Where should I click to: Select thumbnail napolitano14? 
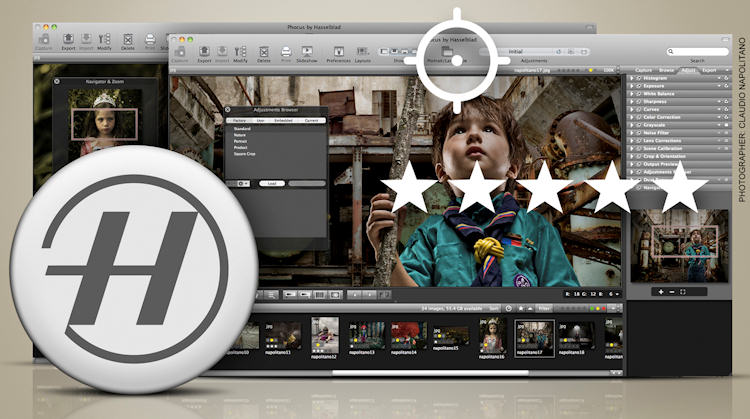(x=408, y=338)
